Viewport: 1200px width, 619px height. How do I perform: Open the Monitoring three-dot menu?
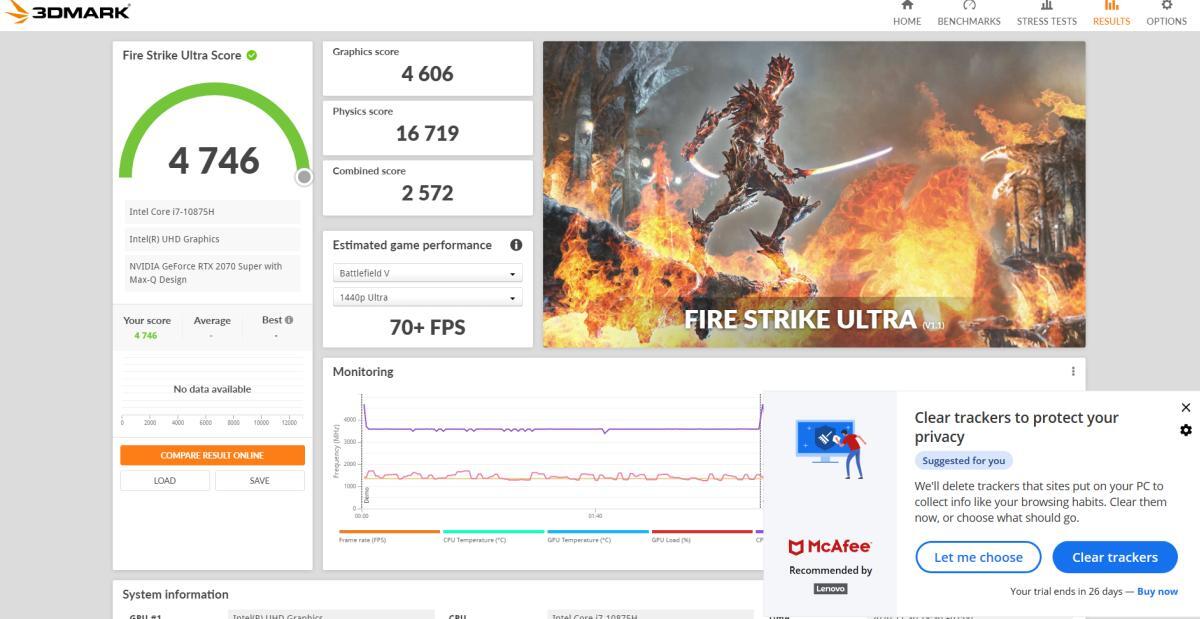coord(1073,371)
